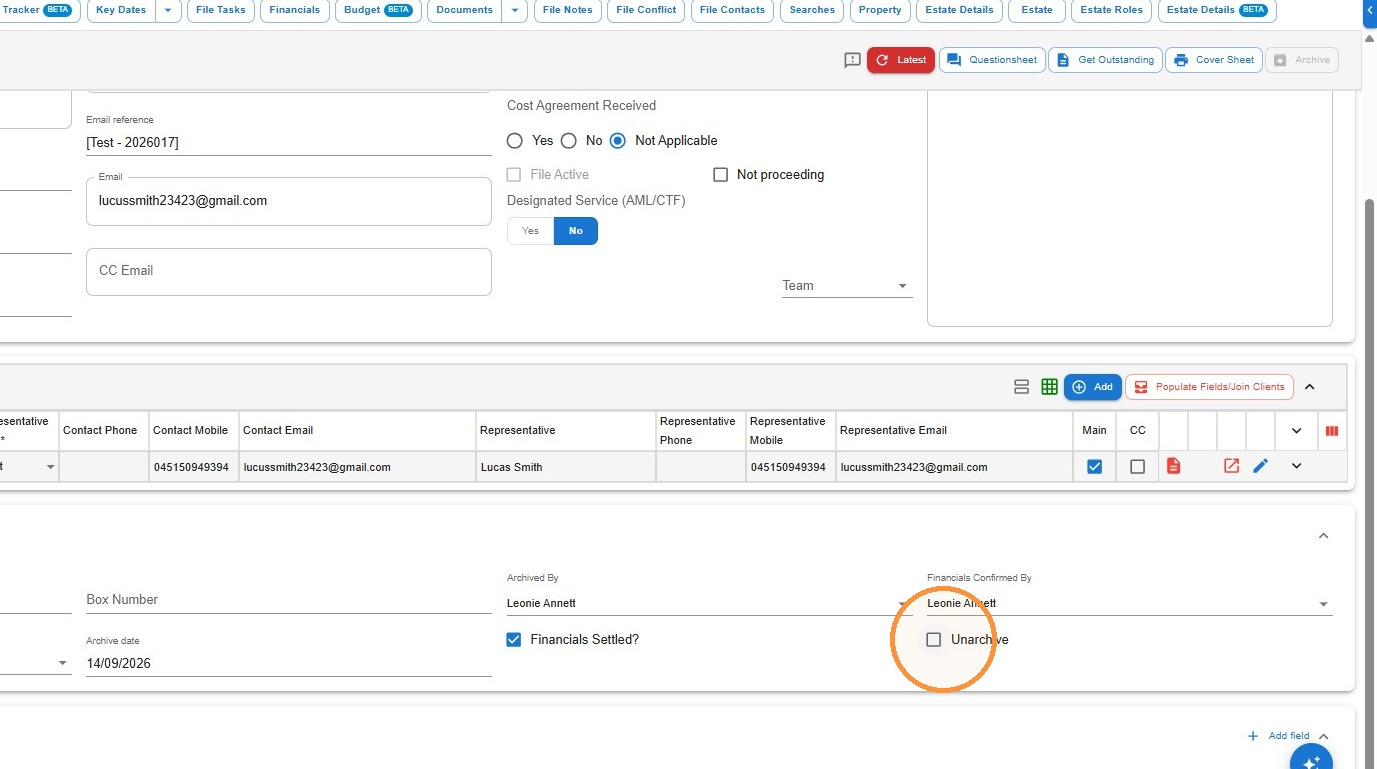Open Key Dates dropdown arrow
Image resolution: width=1377 pixels, height=769 pixels.
pyautogui.click(x=168, y=10)
